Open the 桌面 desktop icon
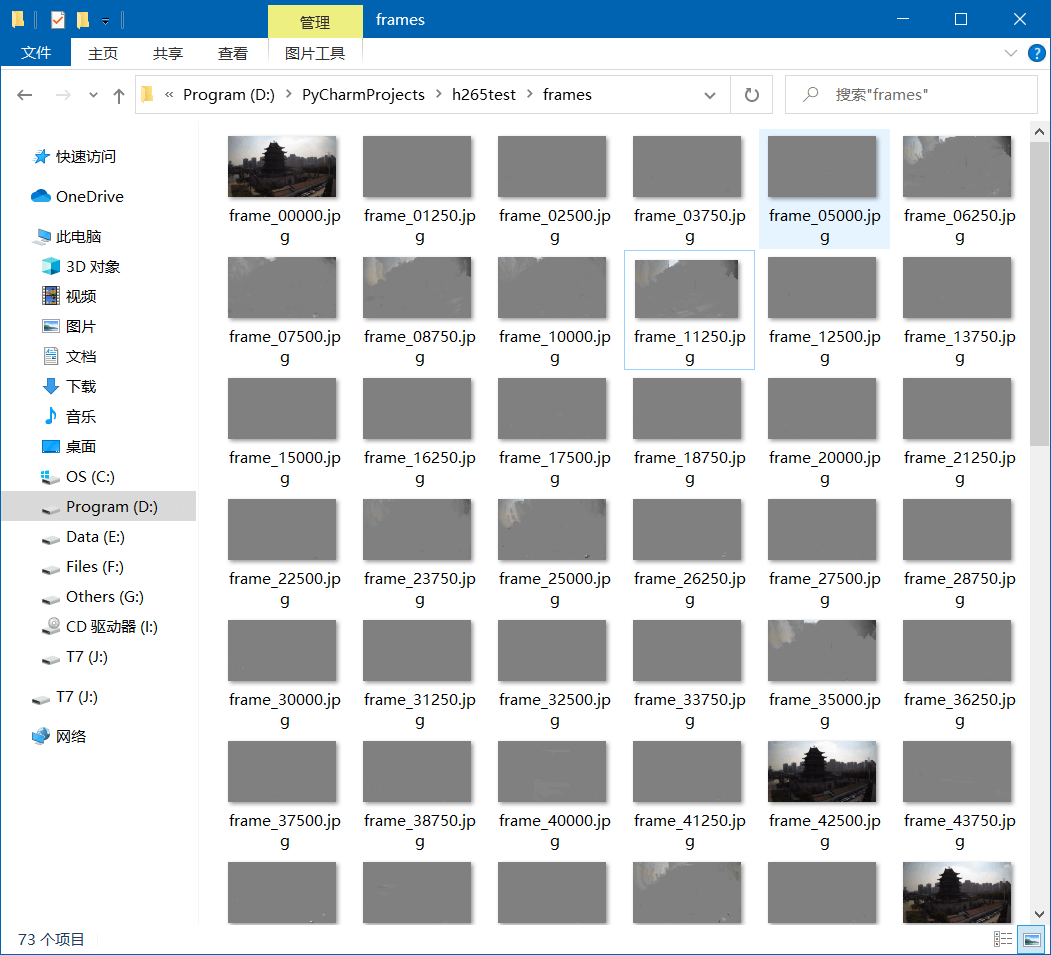 pyautogui.click(x=51, y=446)
